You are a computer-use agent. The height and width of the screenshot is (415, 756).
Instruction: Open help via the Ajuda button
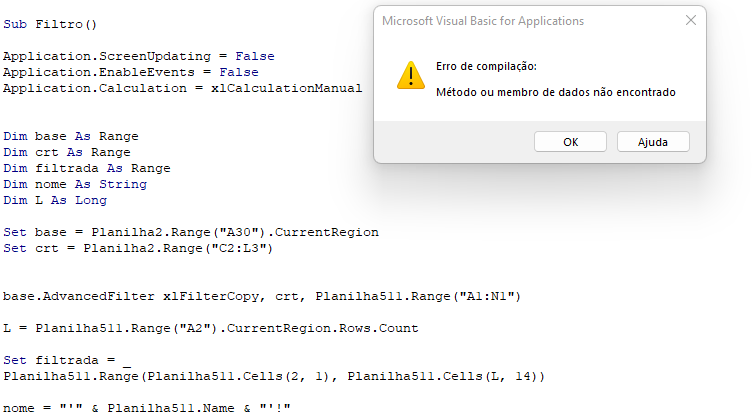pyautogui.click(x=653, y=142)
